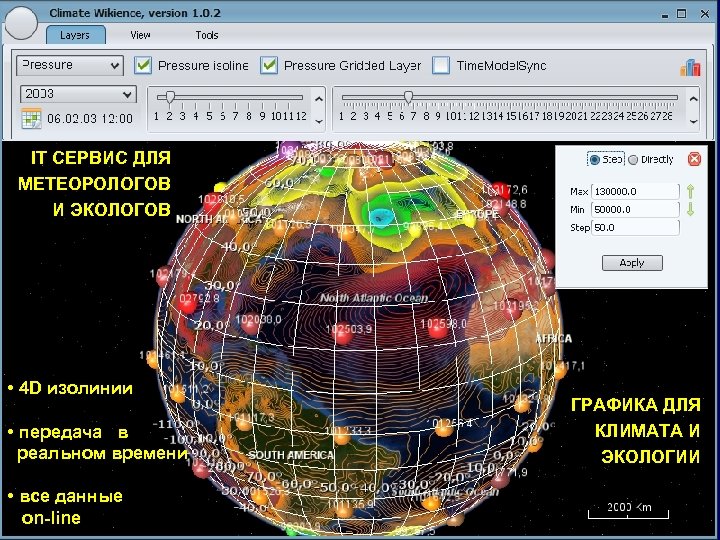Open the 2003 year dropdown
720x540 pixels.
[78, 95]
